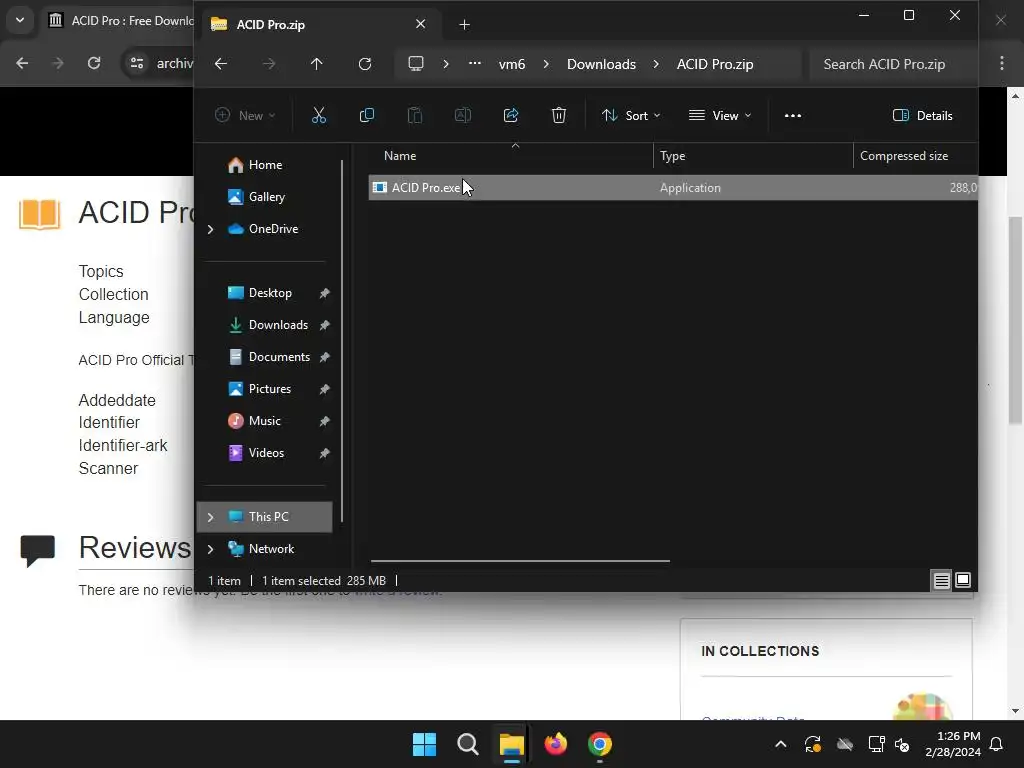This screenshot has height=768, width=1024.
Task: Click the PC monitor icon in address bar
Action: [x=416, y=63]
